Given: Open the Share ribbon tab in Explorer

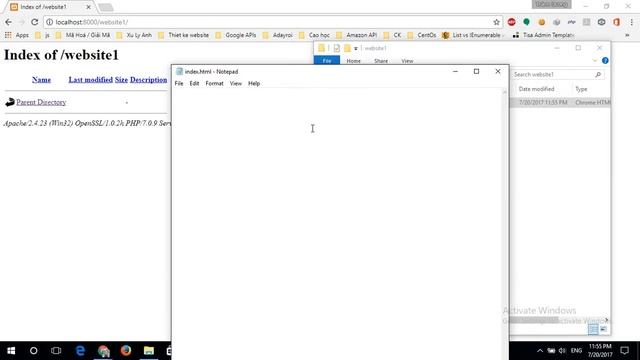Looking at the screenshot, I should click(x=381, y=61).
